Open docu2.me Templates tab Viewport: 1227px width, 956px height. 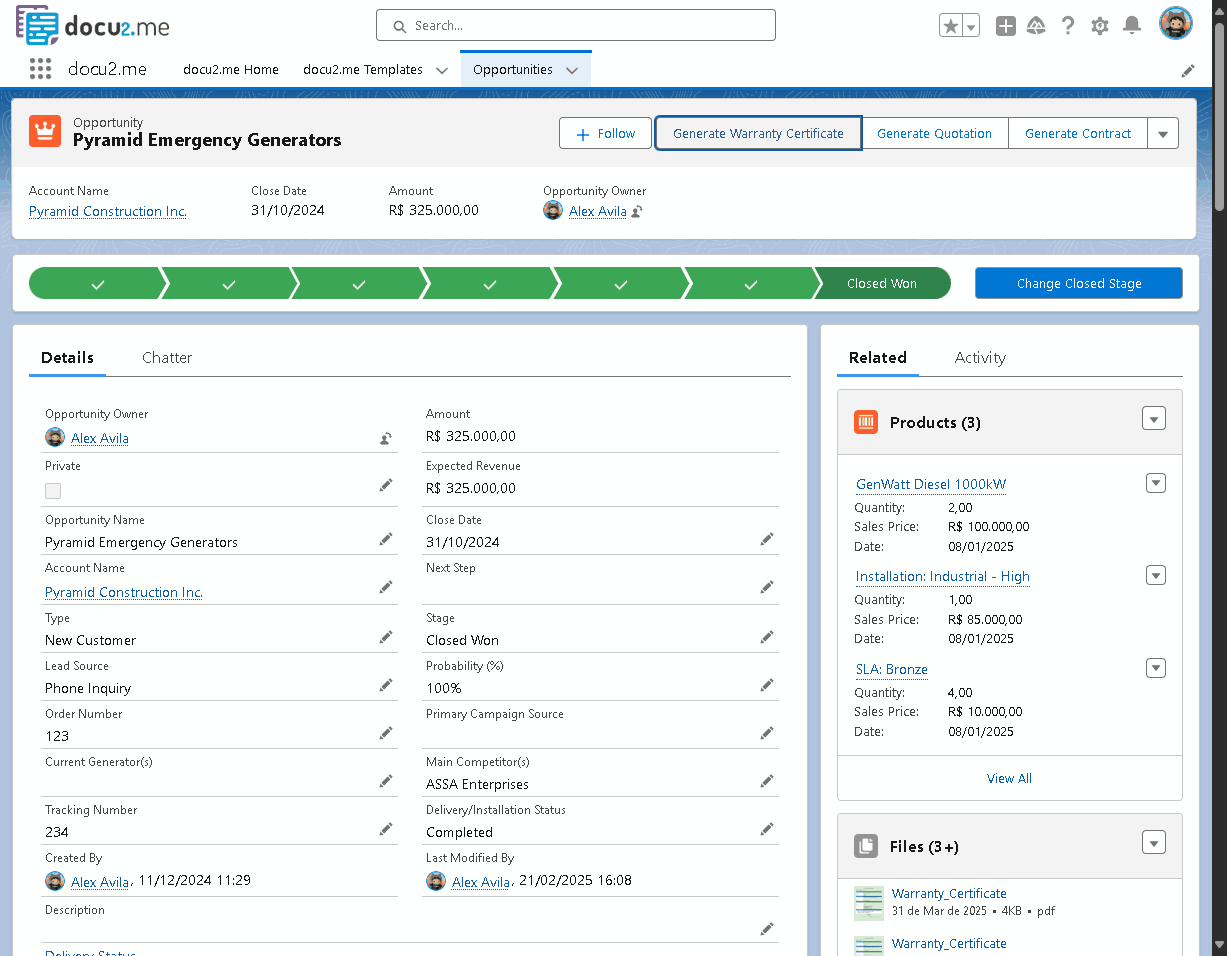pyautogui.click(x=363, y=70)
